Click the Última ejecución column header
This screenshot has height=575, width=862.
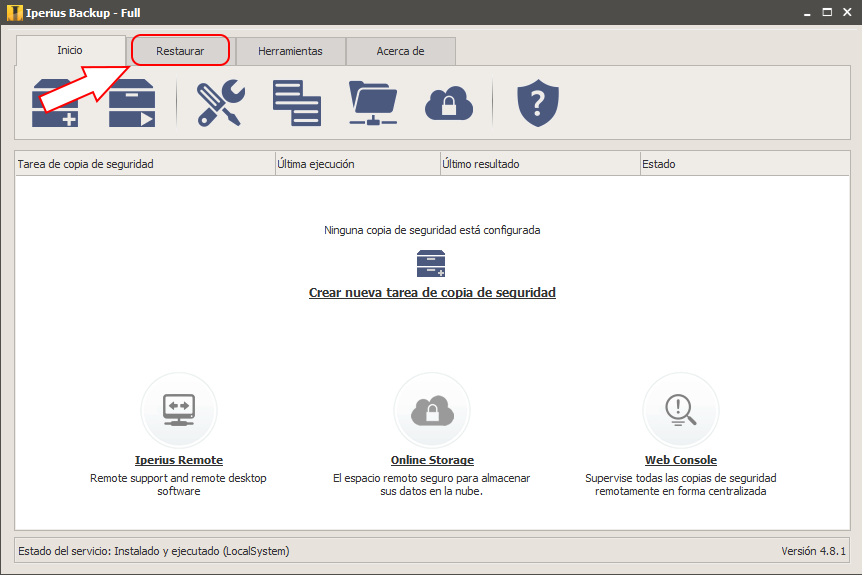coord(358,164)
